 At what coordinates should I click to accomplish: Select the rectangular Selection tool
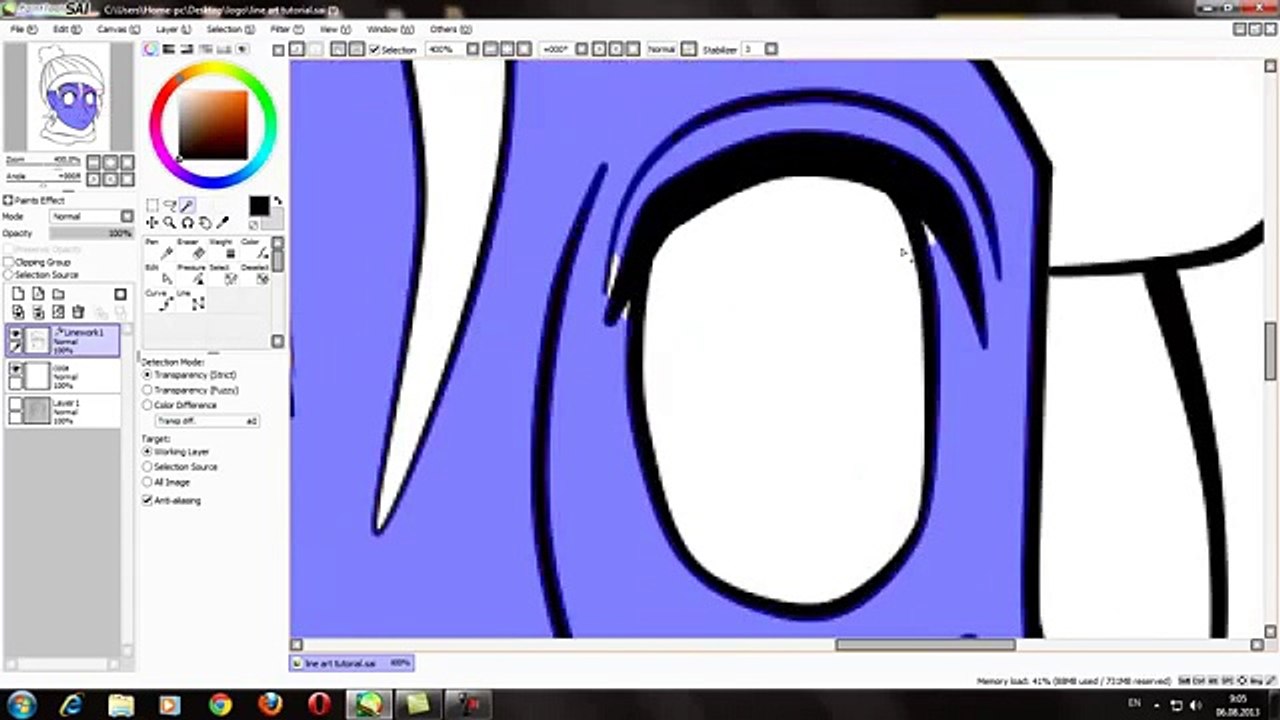point(152,204)
